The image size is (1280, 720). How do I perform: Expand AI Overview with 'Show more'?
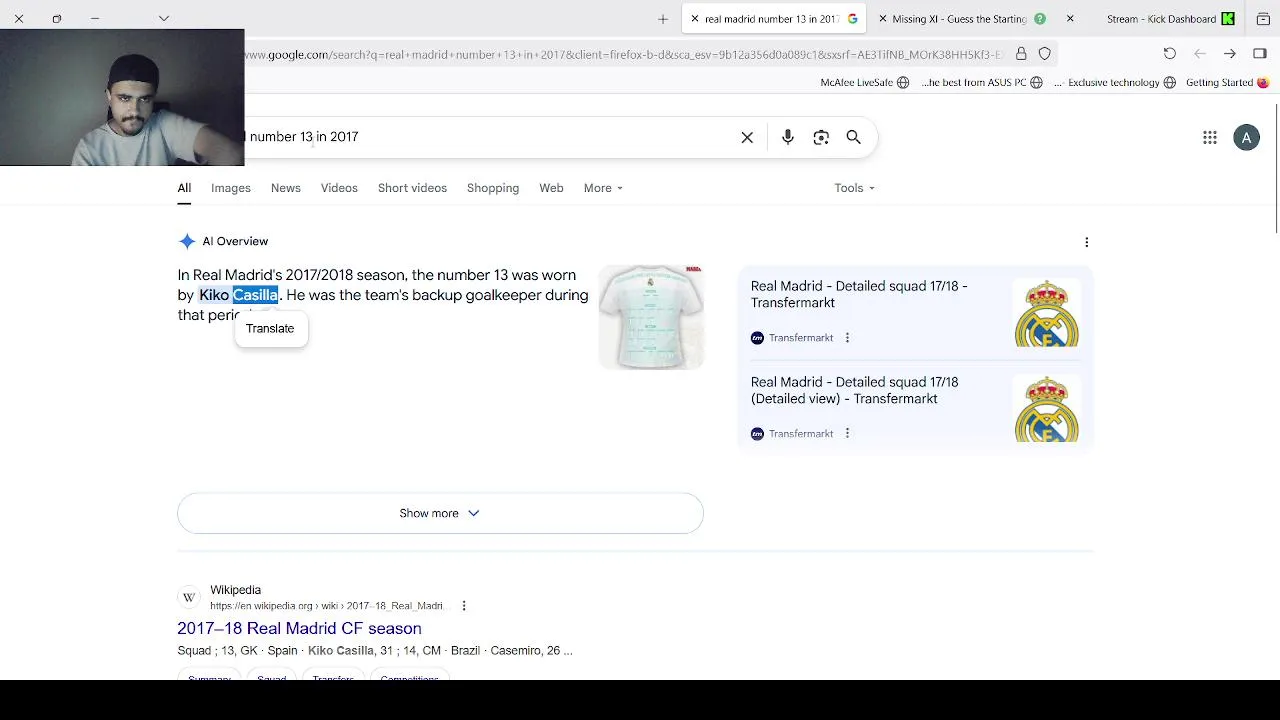point(440,513)
